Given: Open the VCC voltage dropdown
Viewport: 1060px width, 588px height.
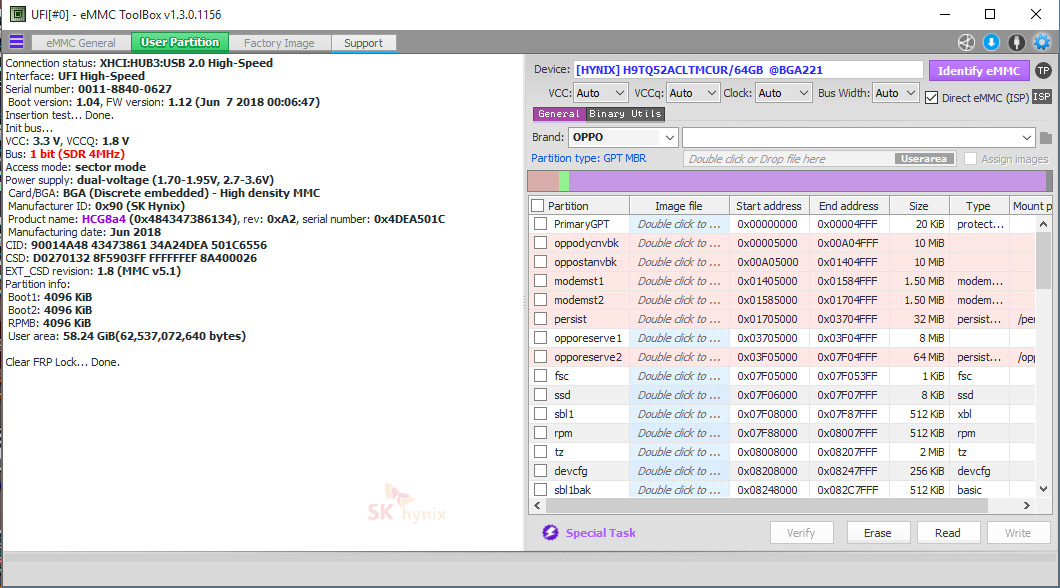Looking at the screenshot, I should click(x=600, y=93).
